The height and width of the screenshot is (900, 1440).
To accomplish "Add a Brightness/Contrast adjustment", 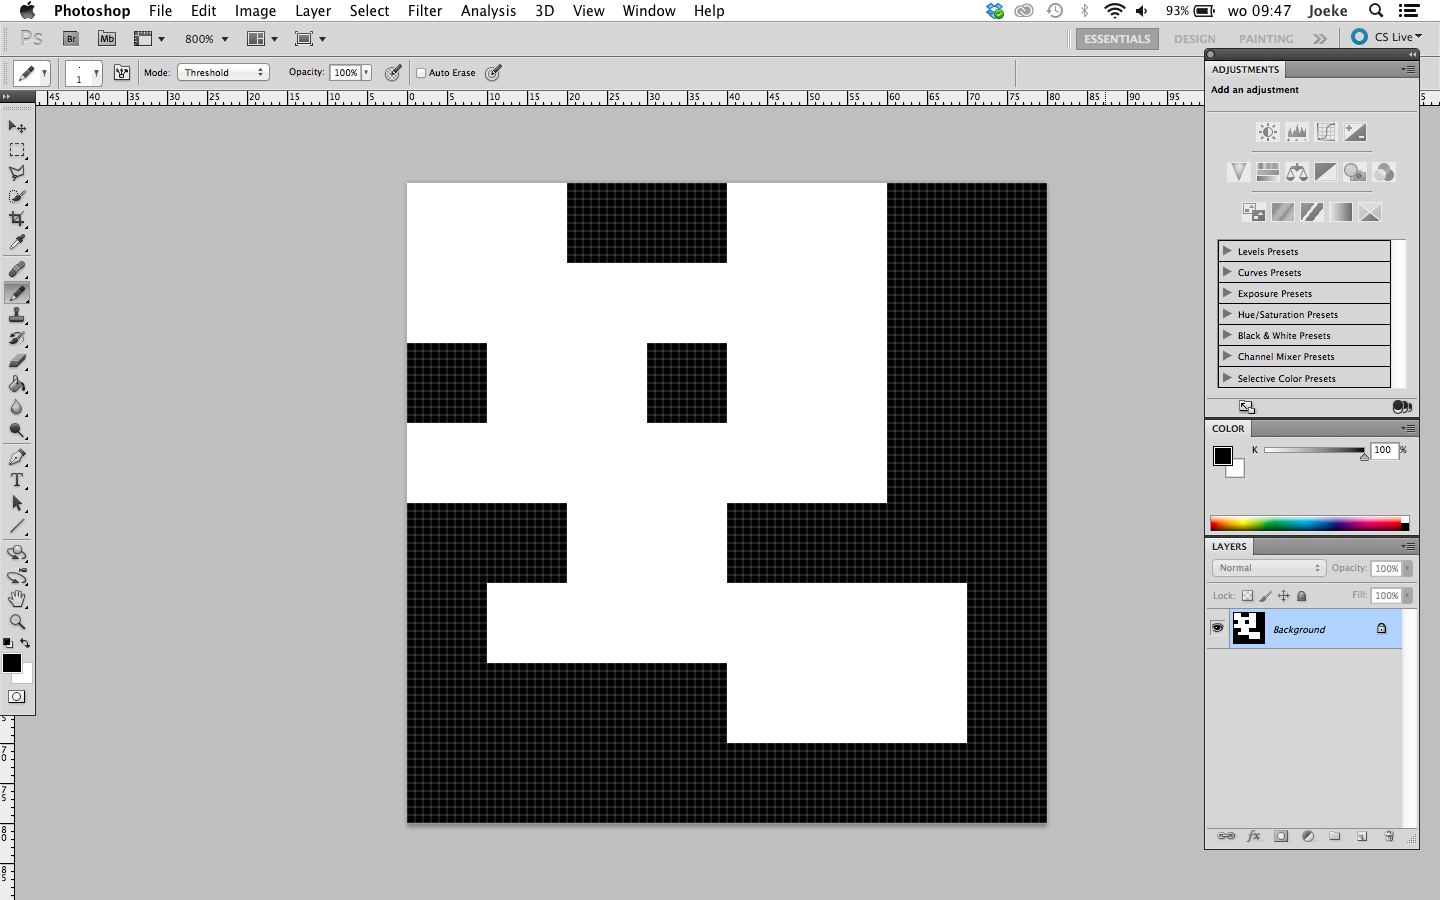I will (x=1267, y=132).
